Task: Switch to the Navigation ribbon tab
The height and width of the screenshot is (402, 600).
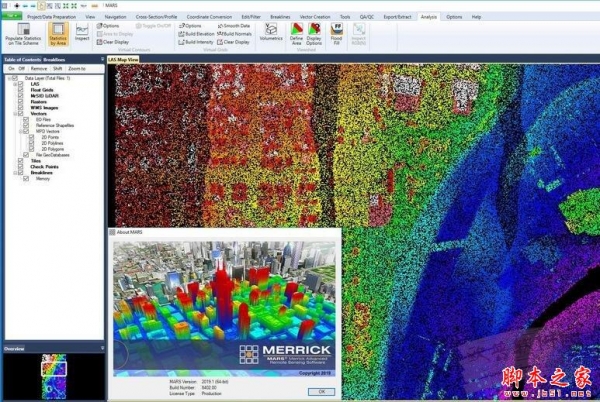Action: coord(115,17)
